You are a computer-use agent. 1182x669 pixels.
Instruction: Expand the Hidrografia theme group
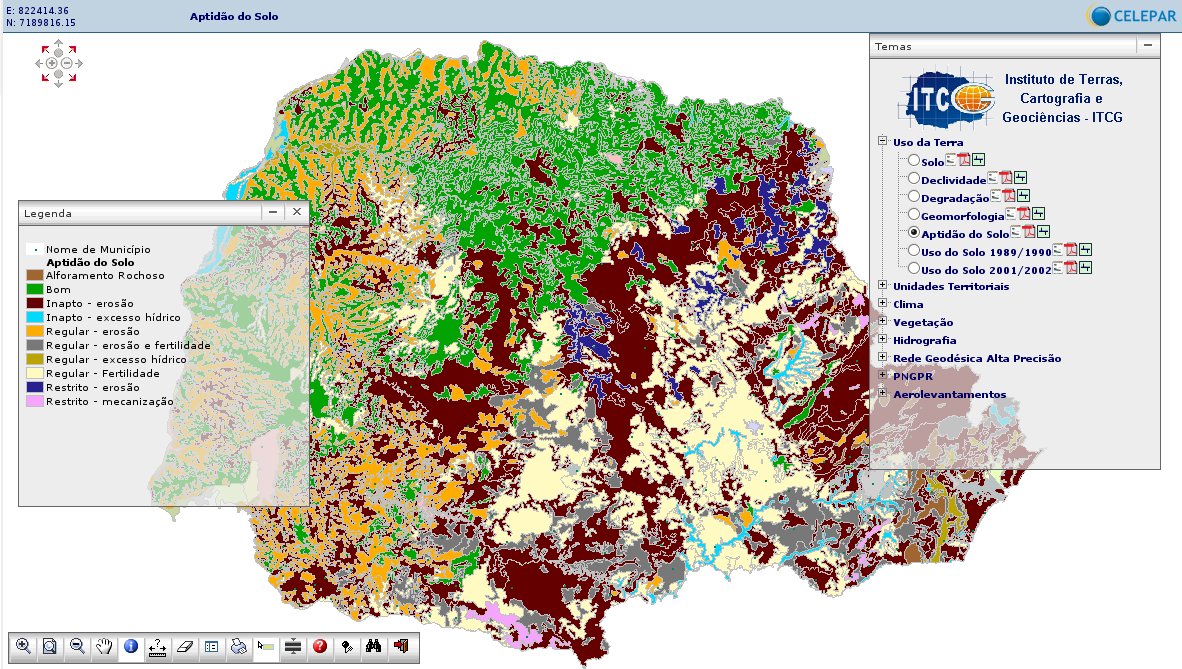[883, 340]
